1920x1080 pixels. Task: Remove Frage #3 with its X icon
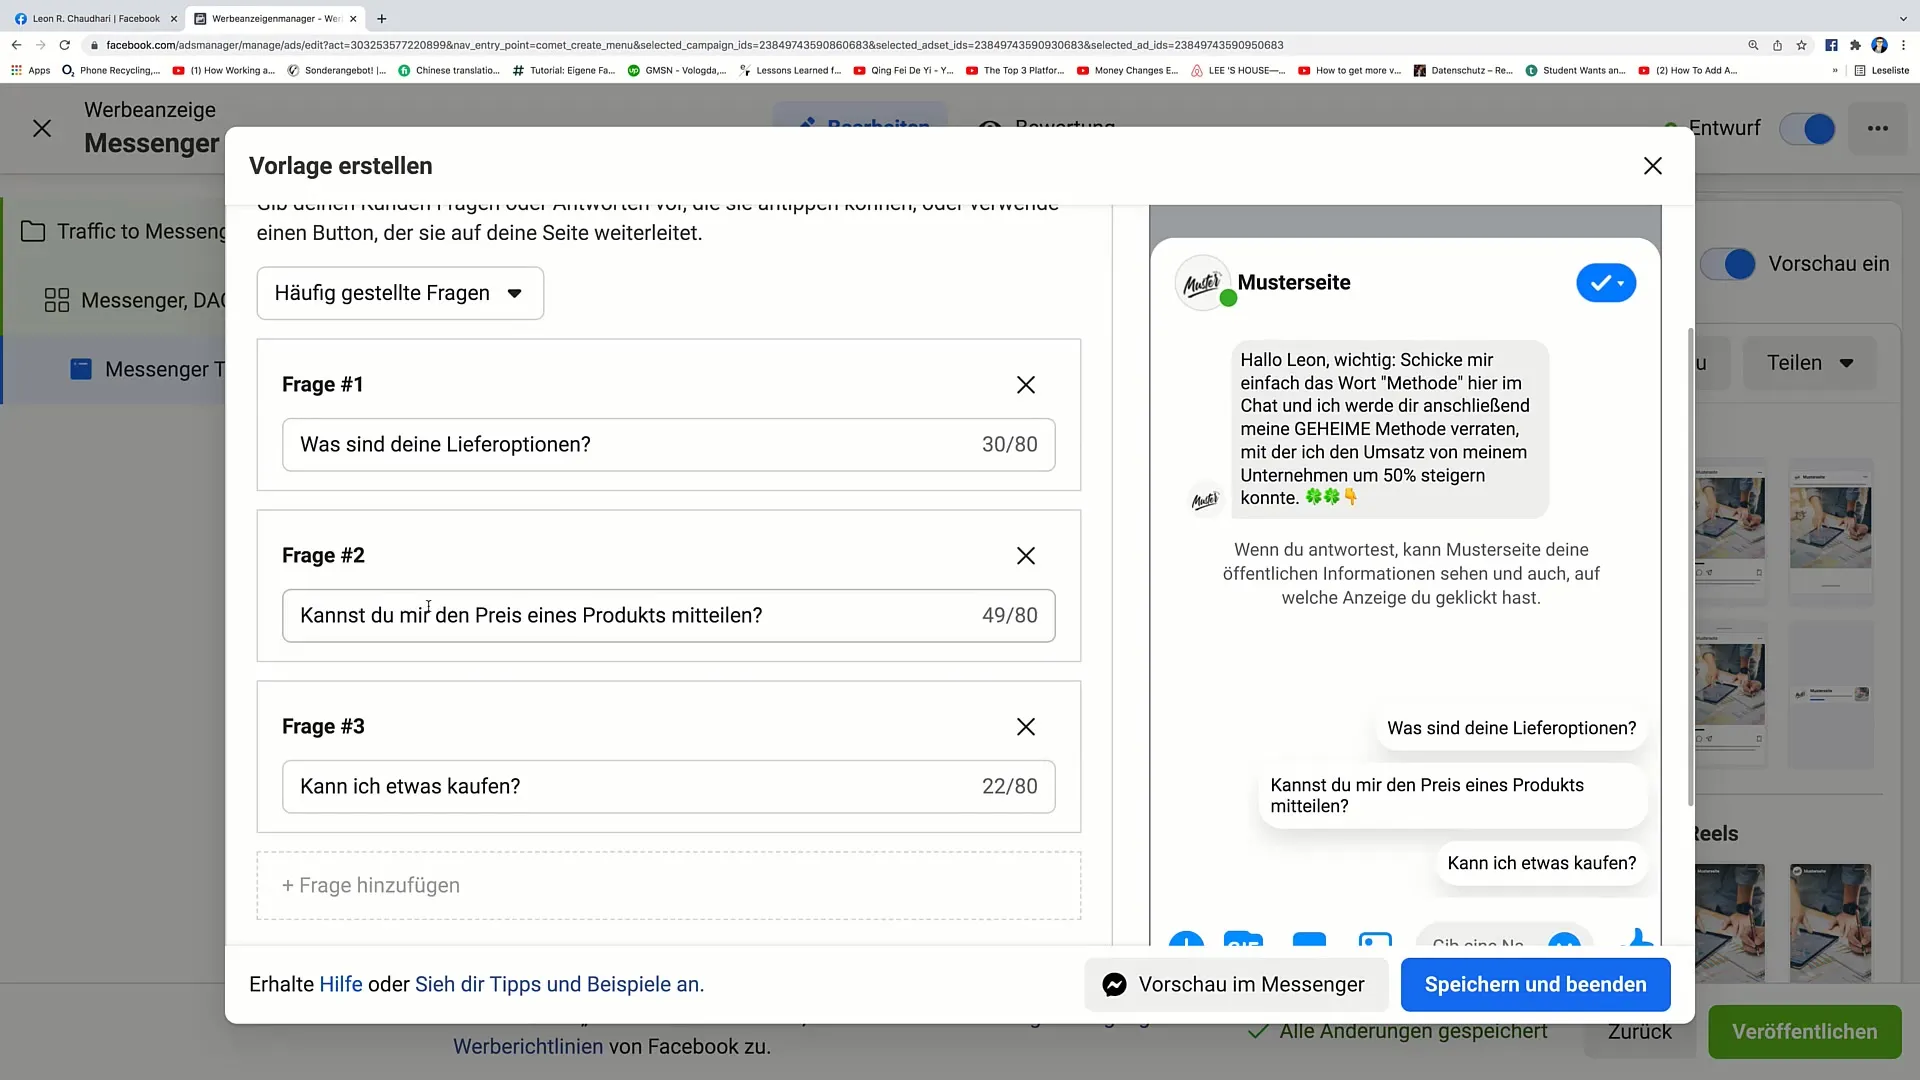tap(1025, 727)
